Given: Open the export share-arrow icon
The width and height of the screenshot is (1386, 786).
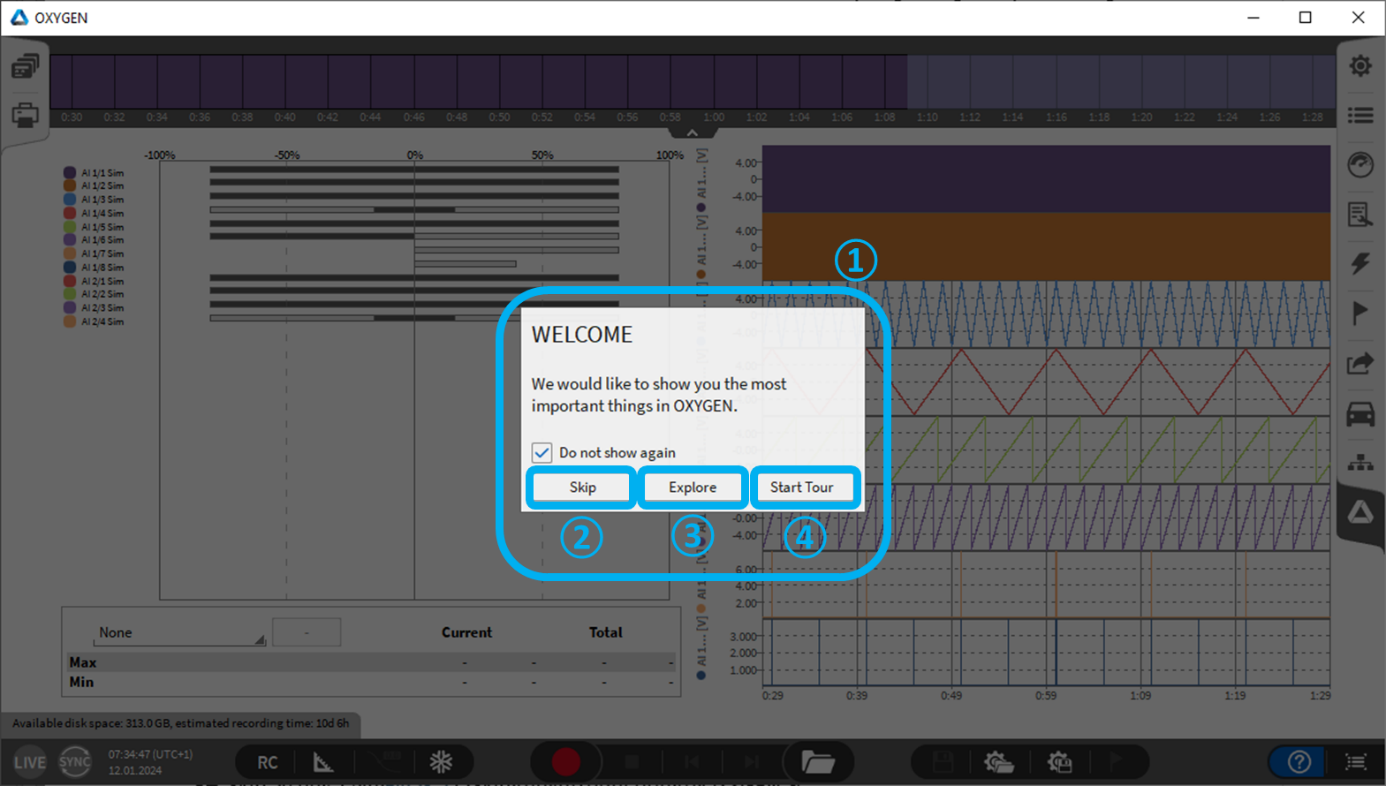Looking at the screenshot, I should pos(1360,363).
